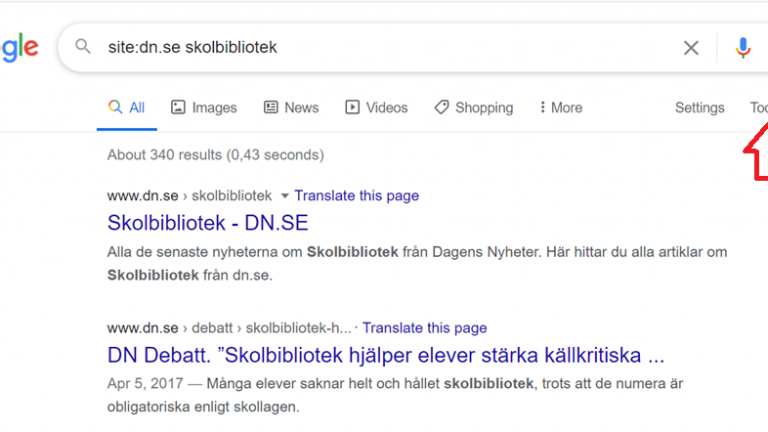
Task: Click the www.dn.se › skolbibliotek breadcrumb URL
Action: [x=190, y=196]
